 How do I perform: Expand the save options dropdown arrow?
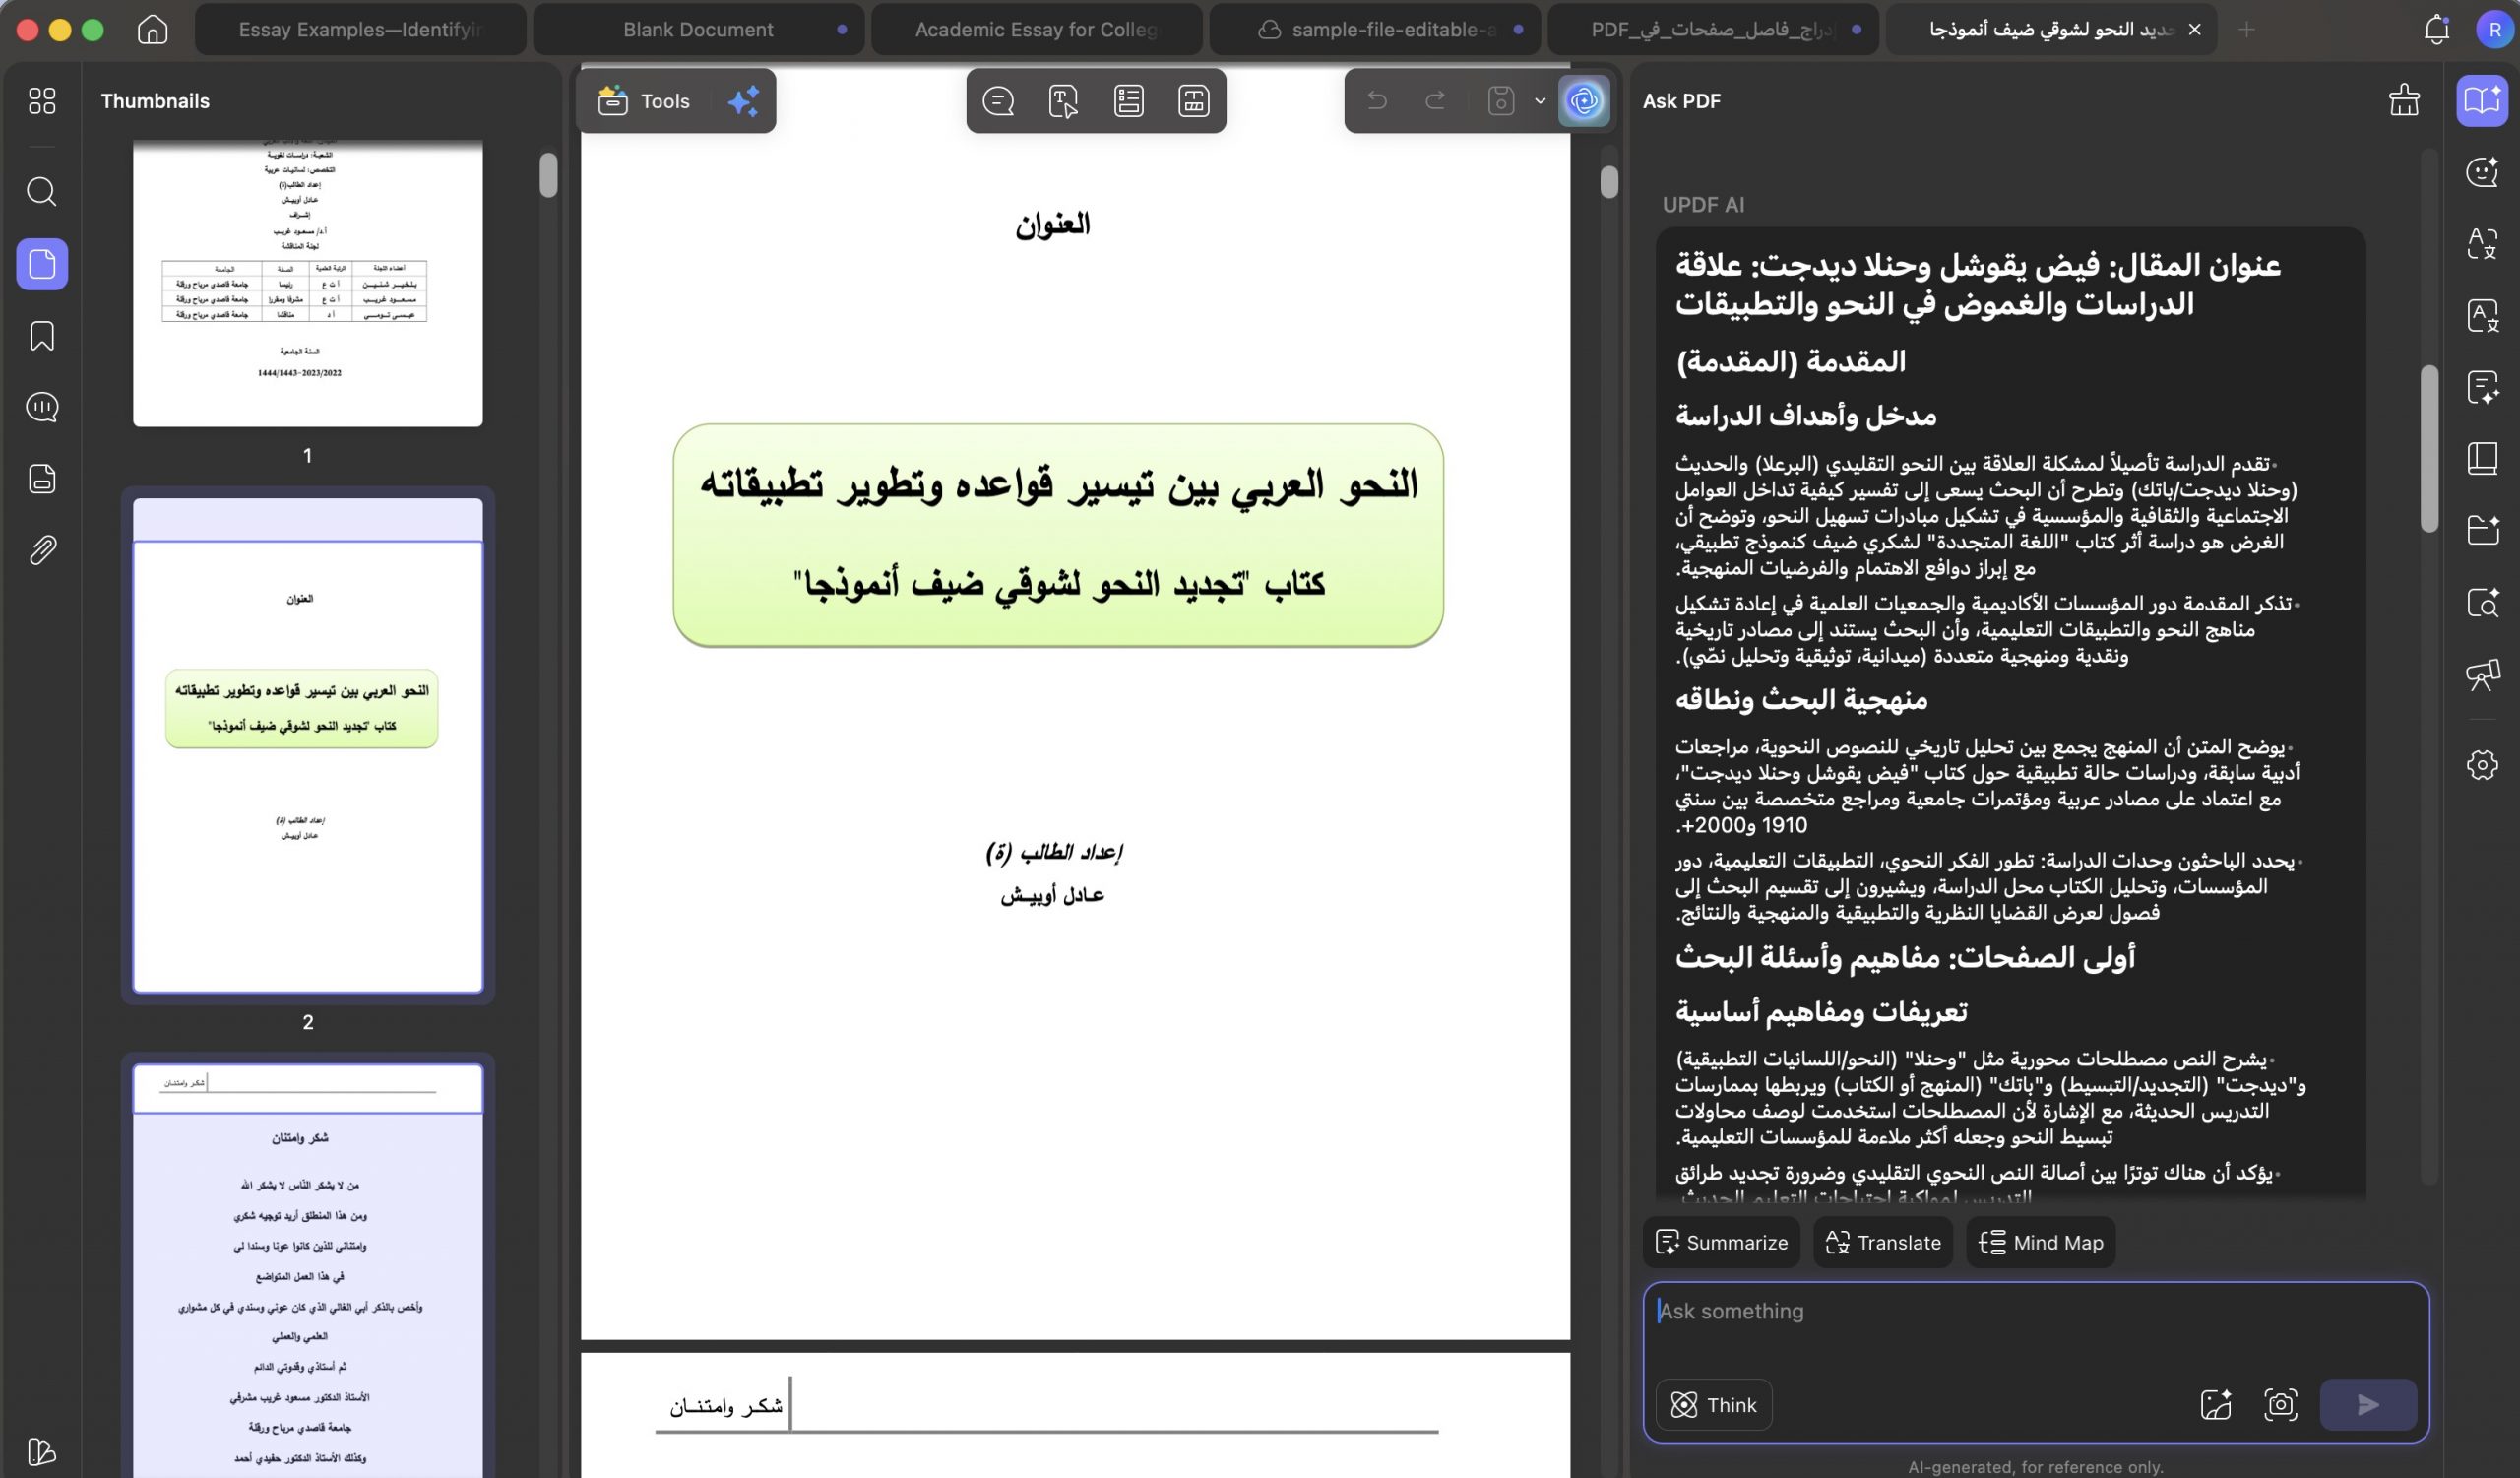tap(1540, 100)
